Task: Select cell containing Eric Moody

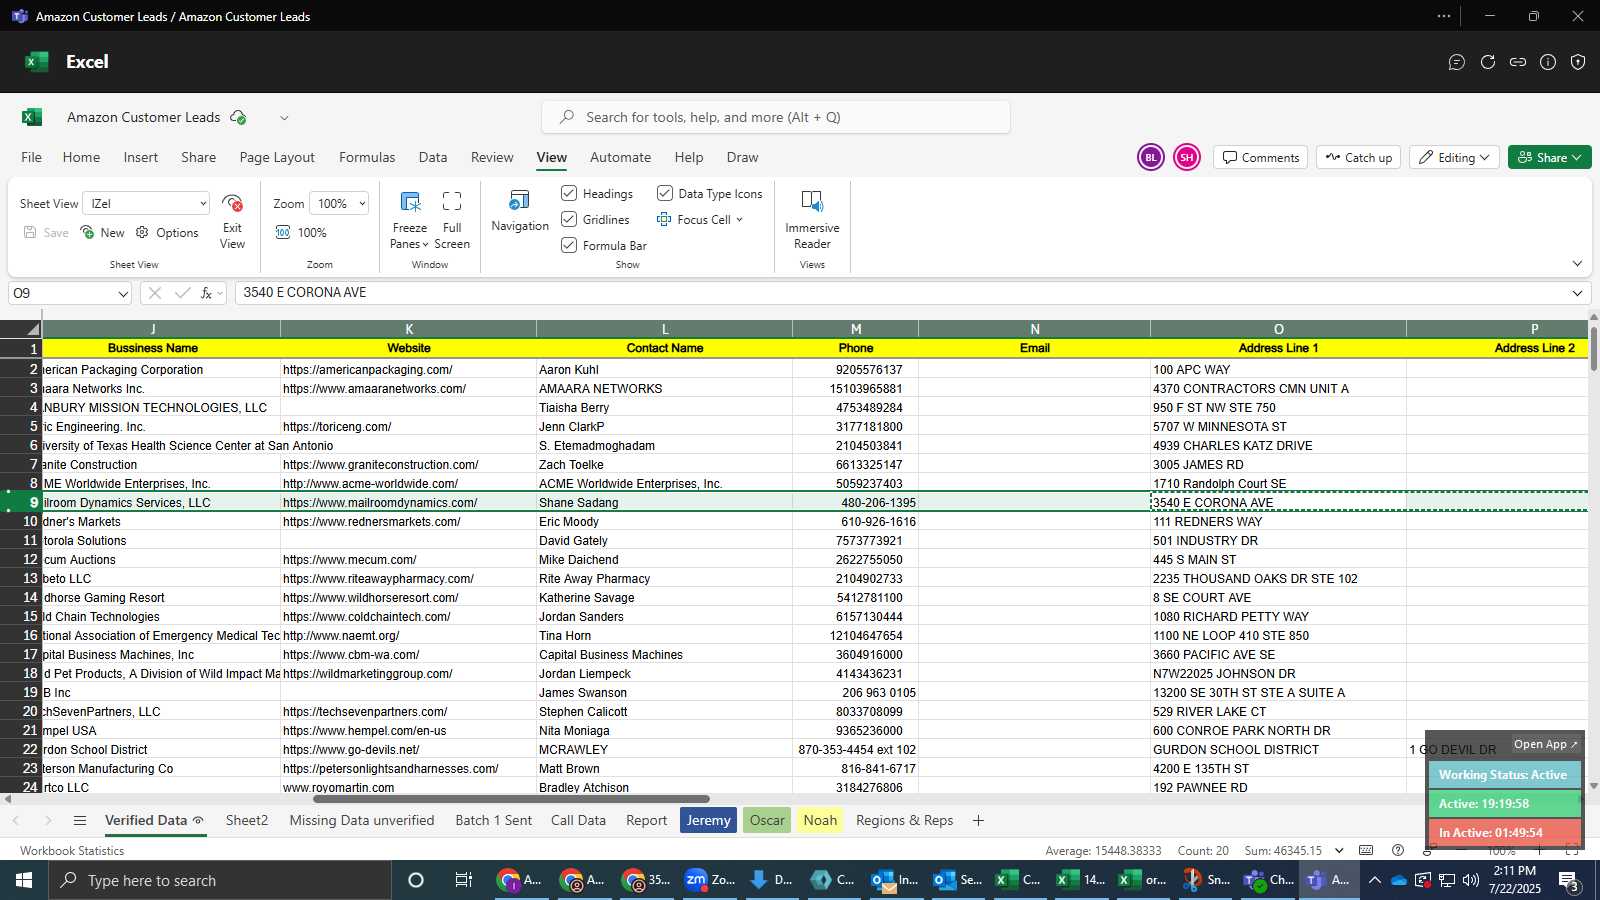Action: [x=665, y=522]
